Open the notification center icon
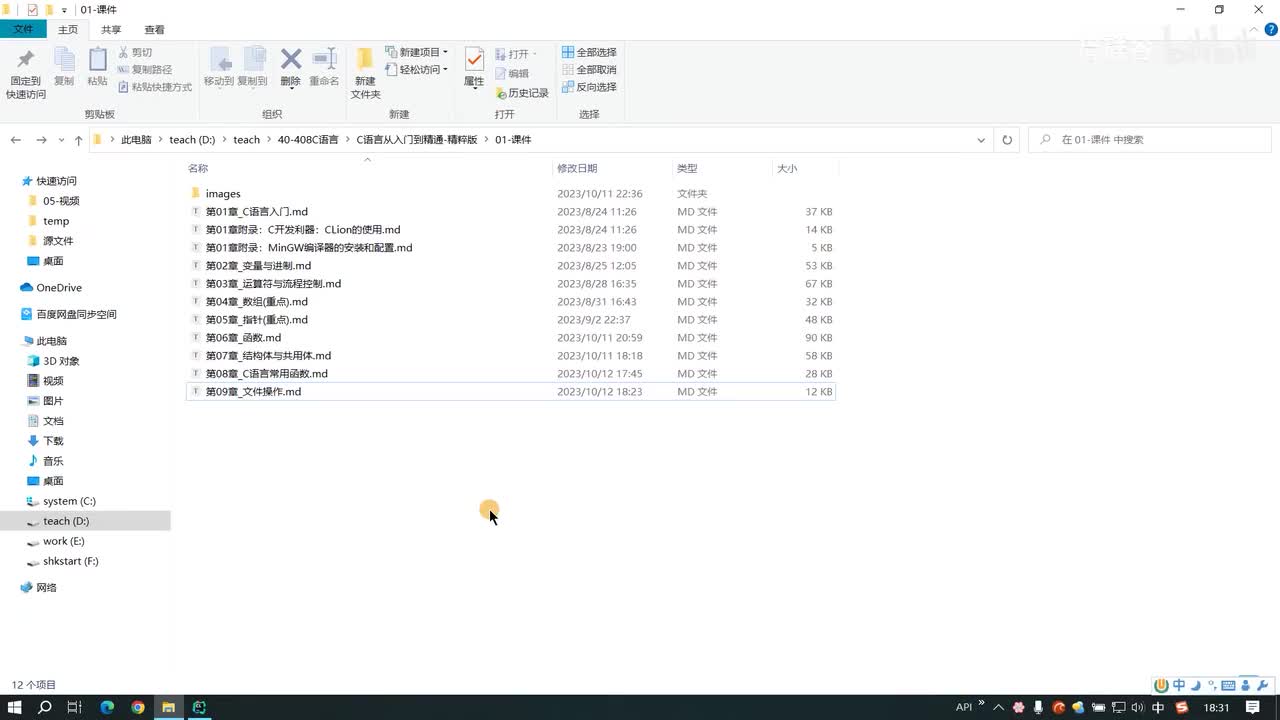 1252,707
